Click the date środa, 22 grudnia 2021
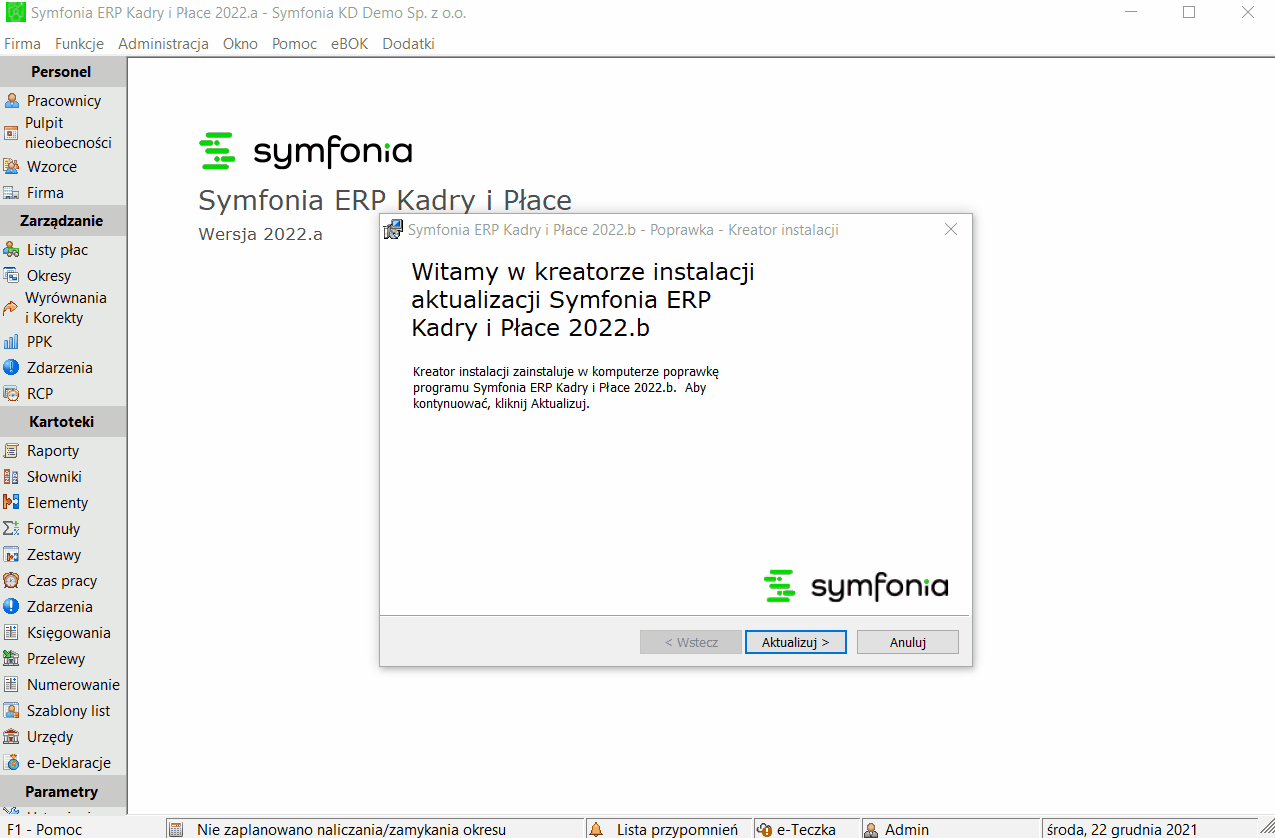 click(1122, 829)
